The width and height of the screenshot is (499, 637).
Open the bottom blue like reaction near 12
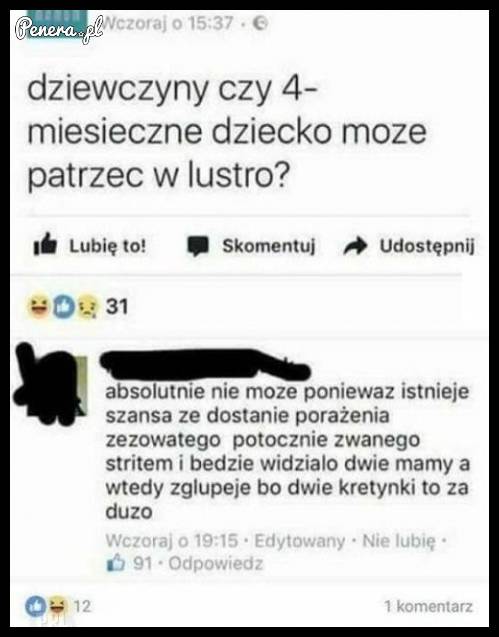pyautogui.click(x=36, y=606)
